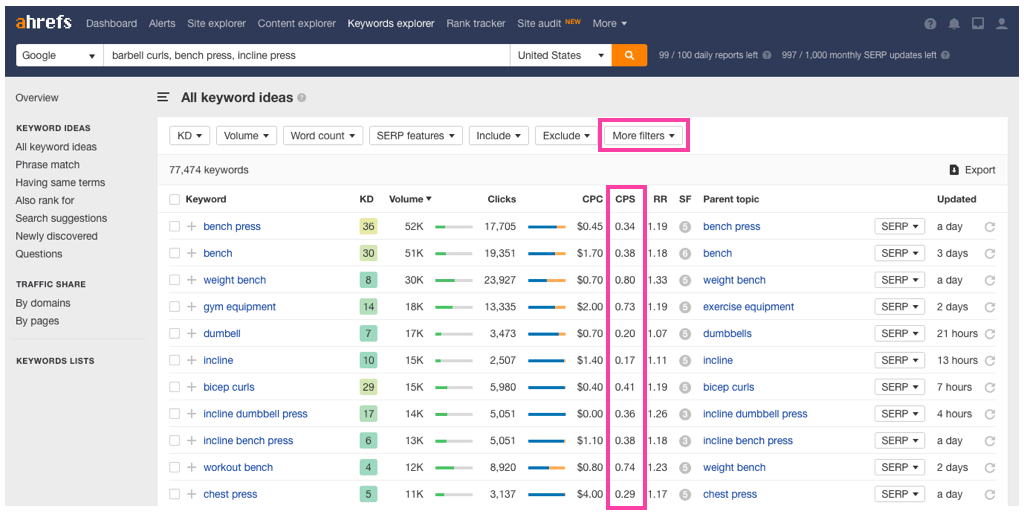
Task: Click the clicks distribution bar for weight bench
Action: [547, 280]
